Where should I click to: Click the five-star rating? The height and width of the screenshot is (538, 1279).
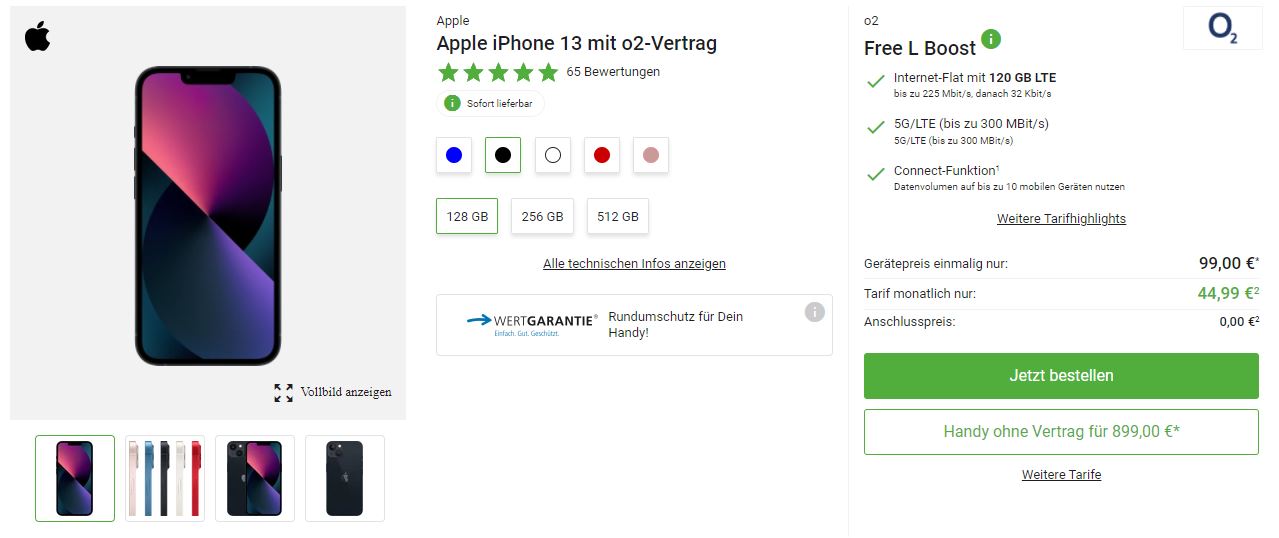(x=497, y=72)
